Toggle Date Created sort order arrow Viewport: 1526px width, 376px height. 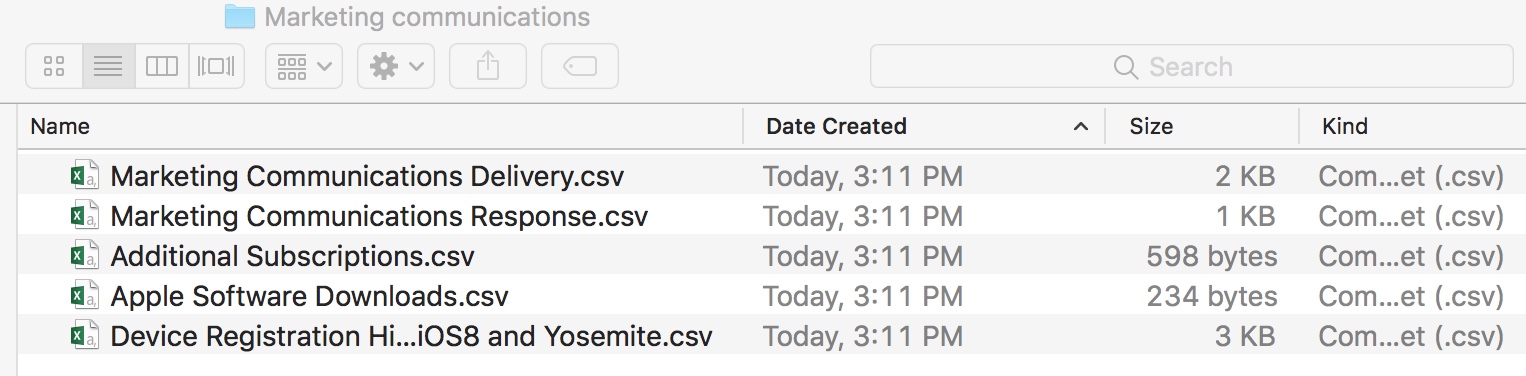(1080, 127)
